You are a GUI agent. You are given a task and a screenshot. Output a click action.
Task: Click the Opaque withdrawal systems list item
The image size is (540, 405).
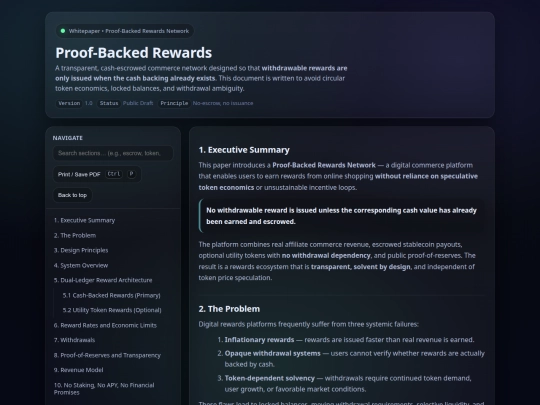pos(351,359)
